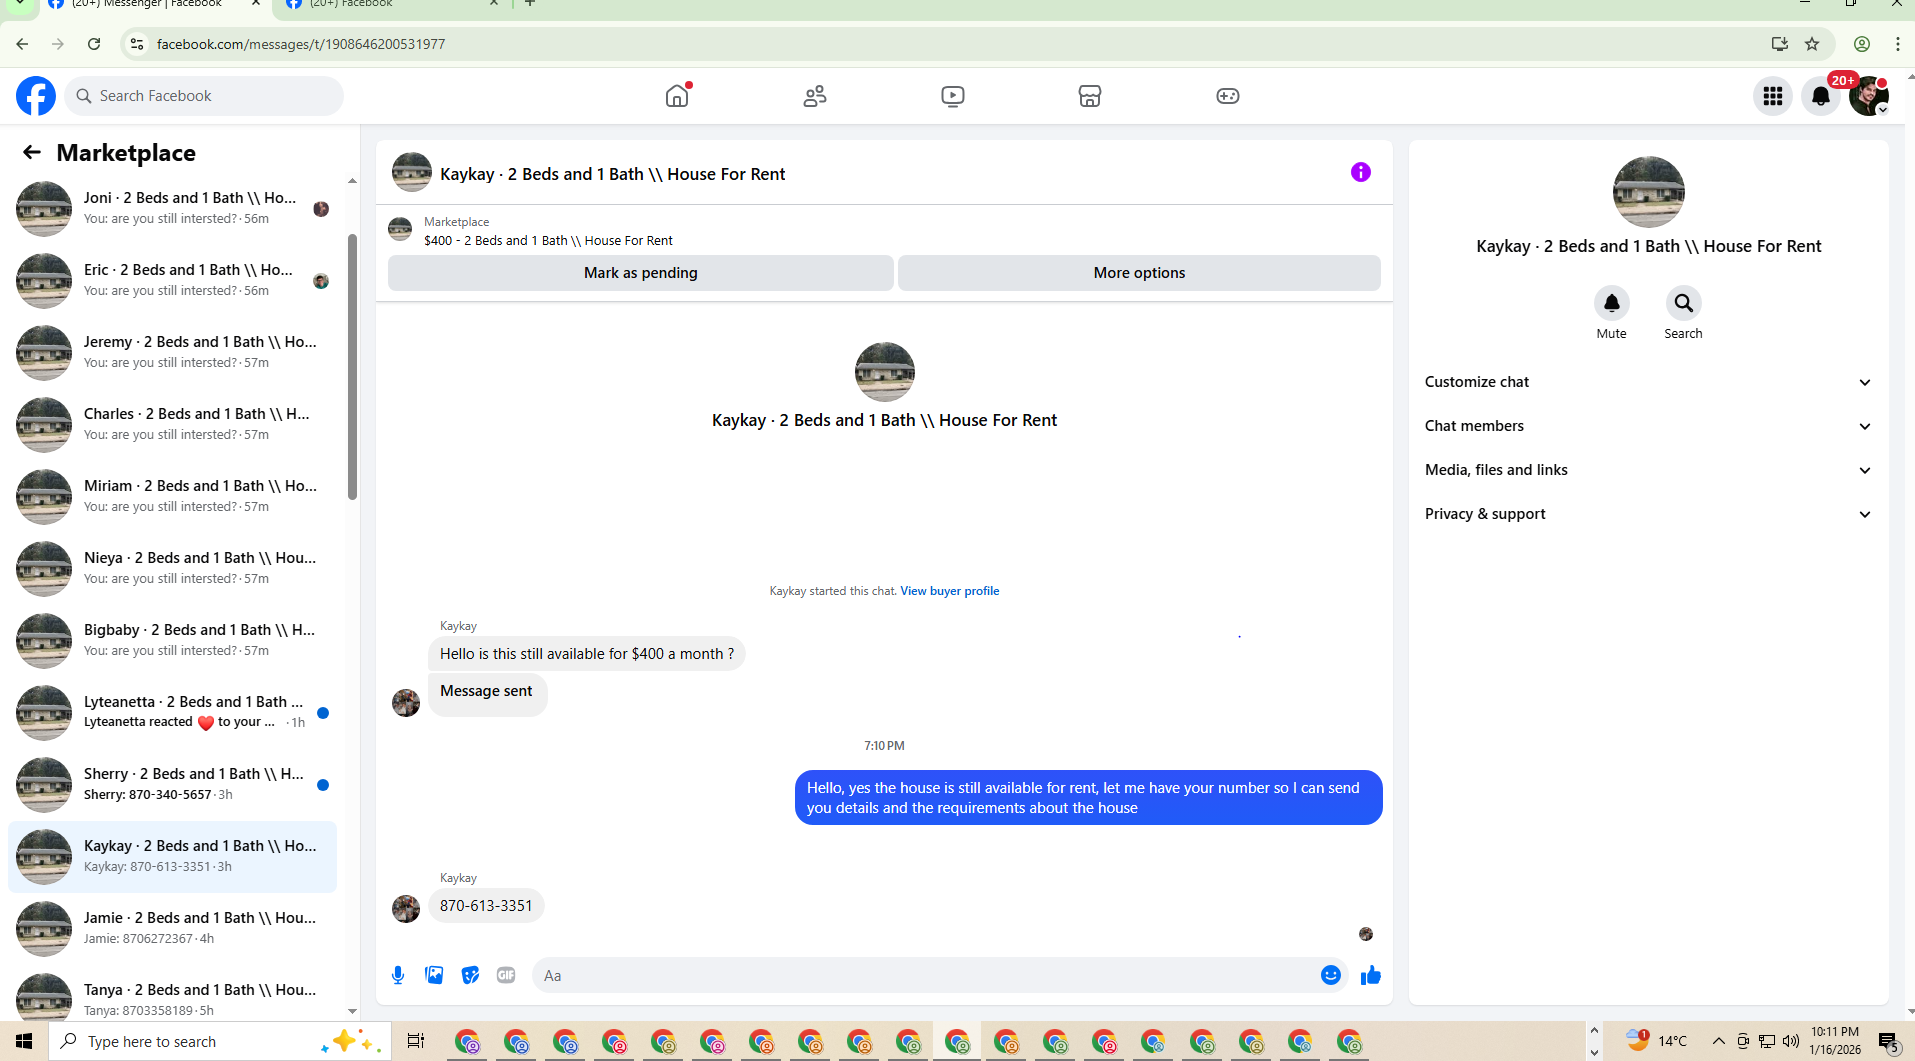1915x1061 pixels.
Task: Reload the page with the browser refresh icon
Action: (94, 44)
